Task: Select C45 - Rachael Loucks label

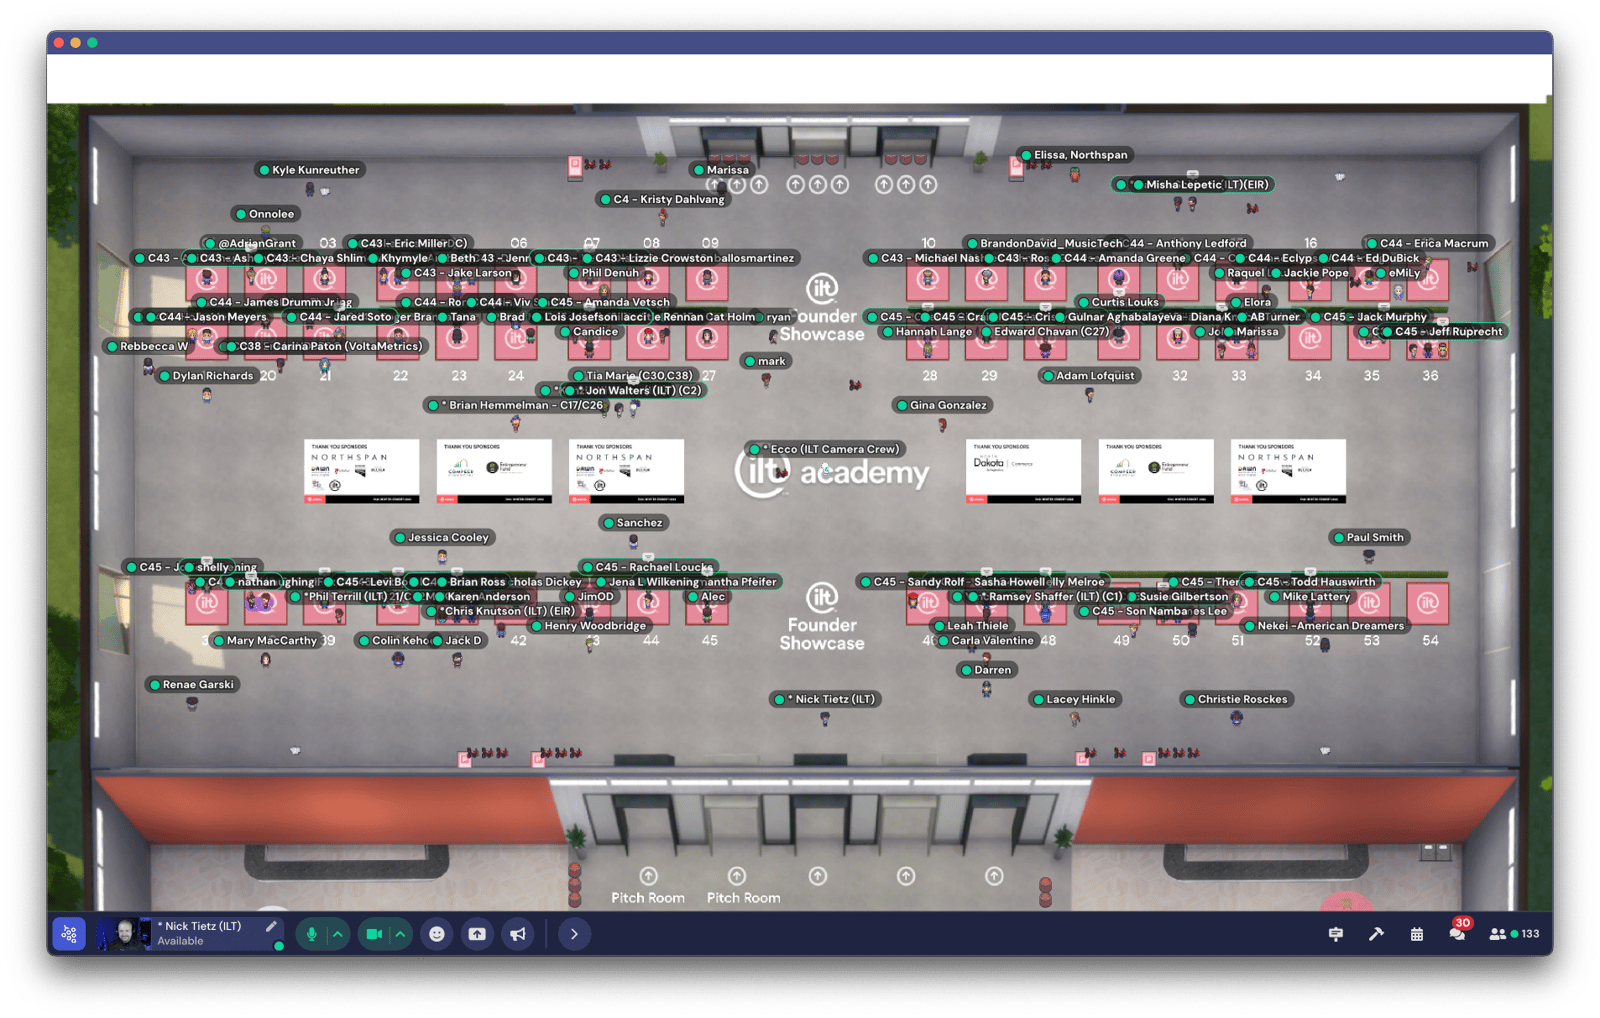Action: (648, 567)
